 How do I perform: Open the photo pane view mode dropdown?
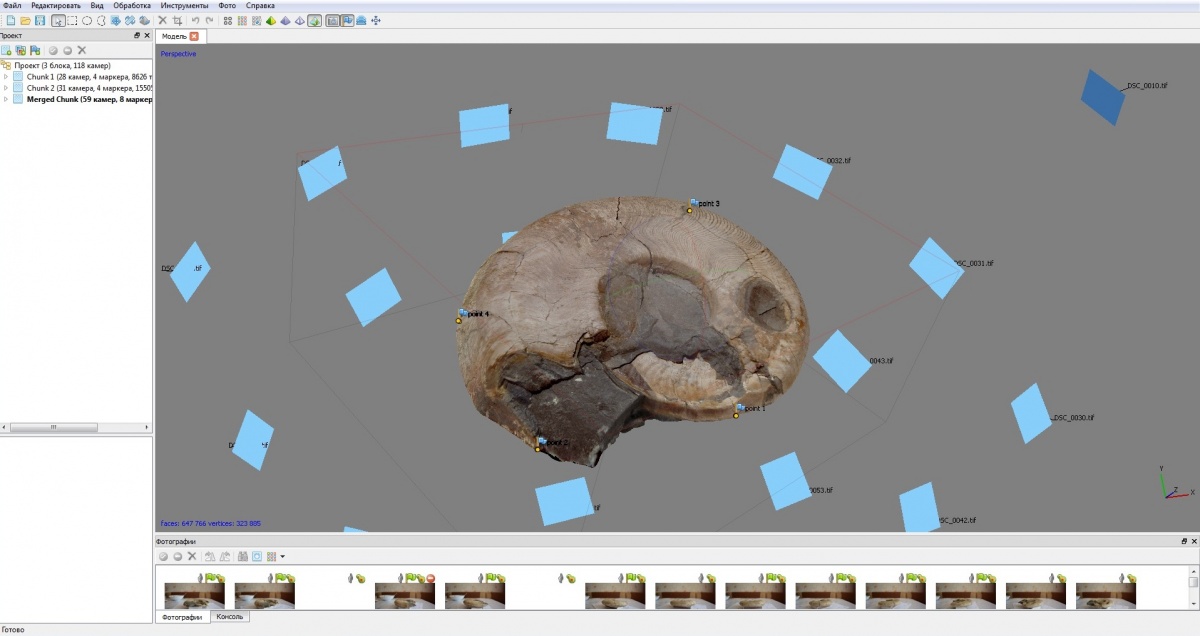coord(283,556)
